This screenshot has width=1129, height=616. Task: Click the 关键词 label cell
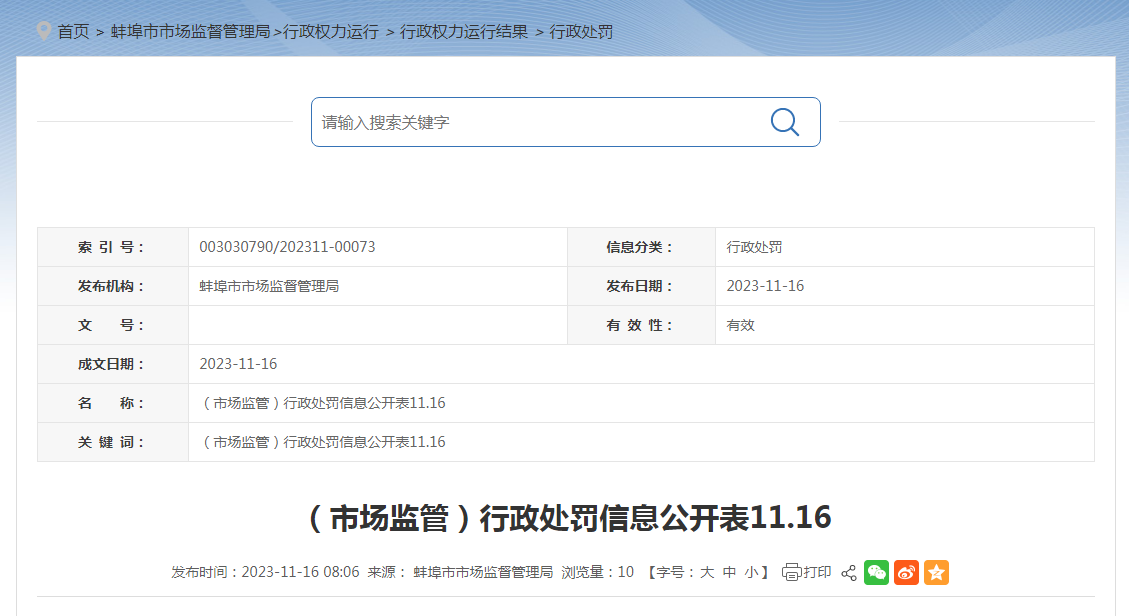pyautogui.click(x=113, y=442)
